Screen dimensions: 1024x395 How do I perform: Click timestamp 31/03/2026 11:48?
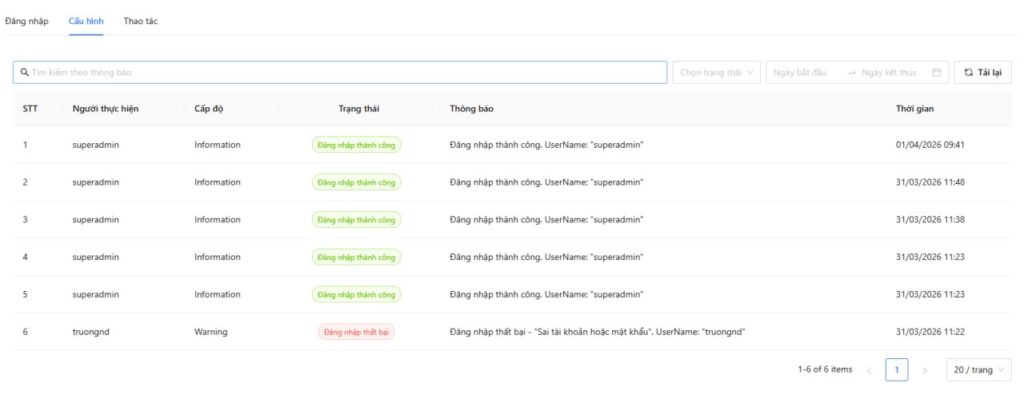(x=930, y=182)
